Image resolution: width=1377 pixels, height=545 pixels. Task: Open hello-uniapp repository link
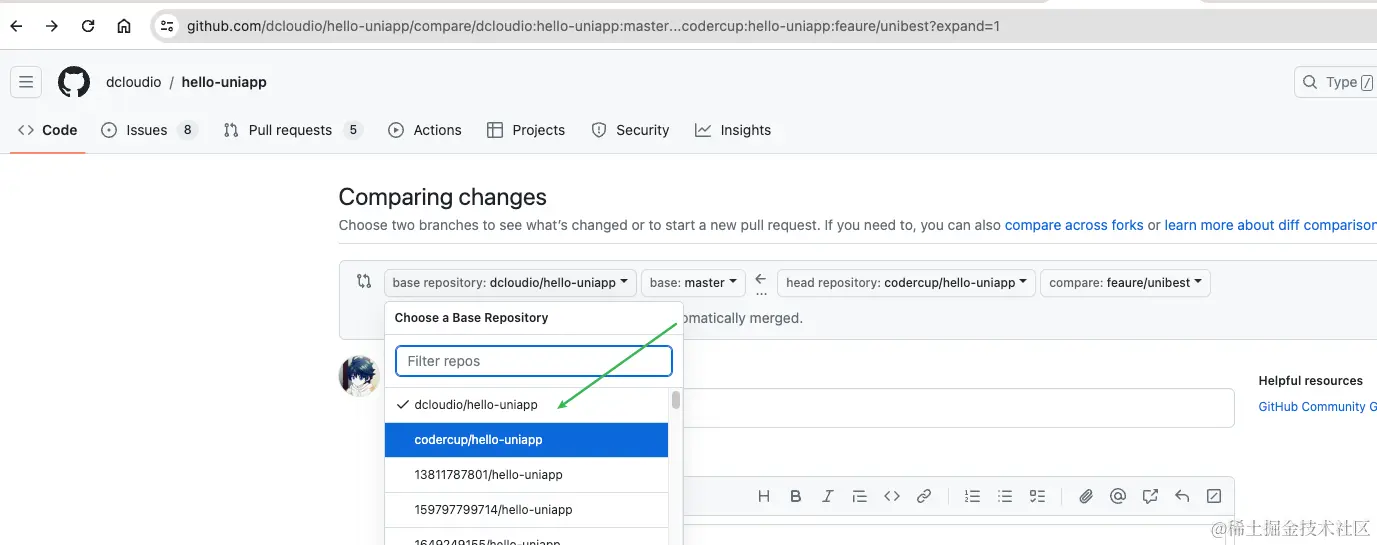pos(224,82)
